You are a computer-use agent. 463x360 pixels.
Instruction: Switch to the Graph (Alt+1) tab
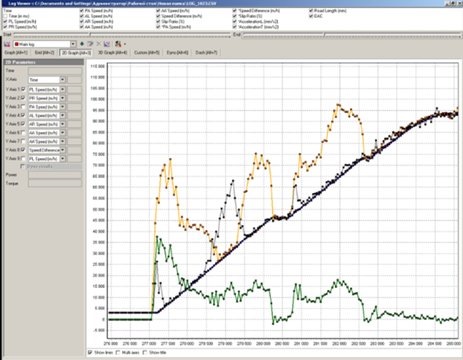16,53
